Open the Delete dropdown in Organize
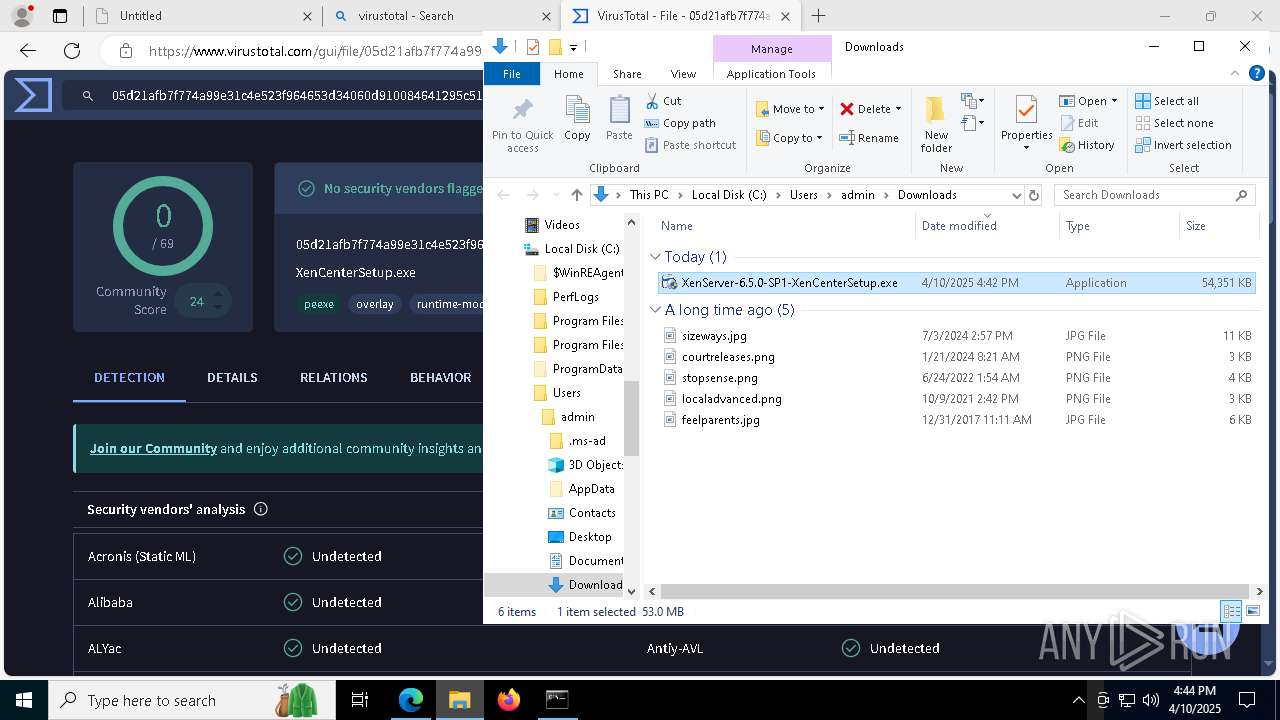This screenshot has width=1280, height=720. [x=870, y=109]
